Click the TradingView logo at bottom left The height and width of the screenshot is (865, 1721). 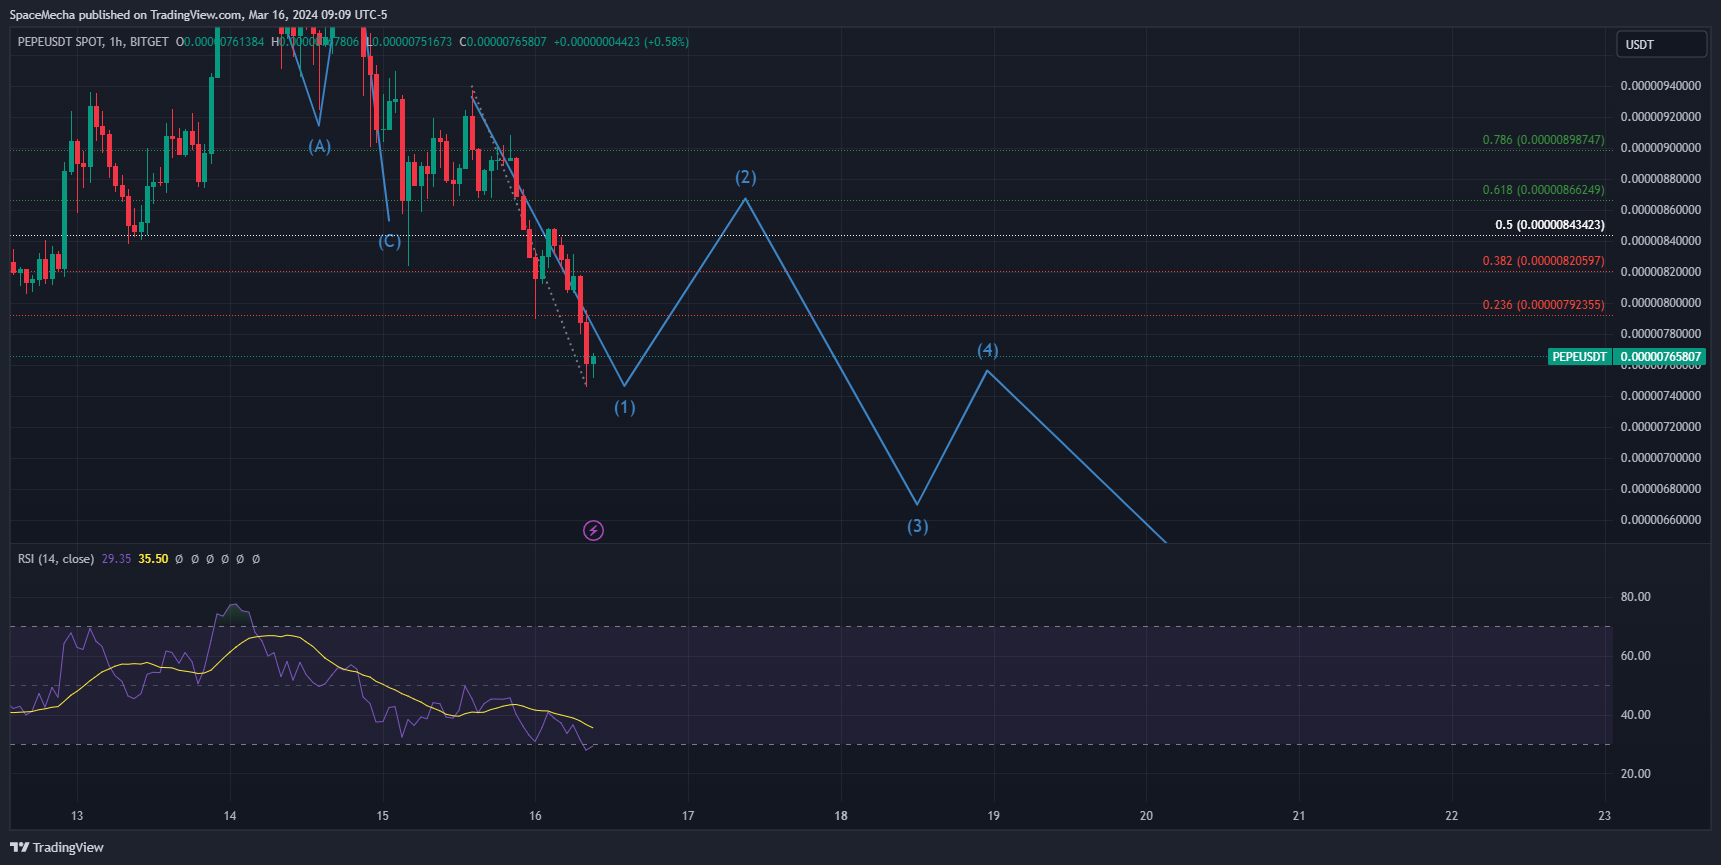tap(57, 847)
